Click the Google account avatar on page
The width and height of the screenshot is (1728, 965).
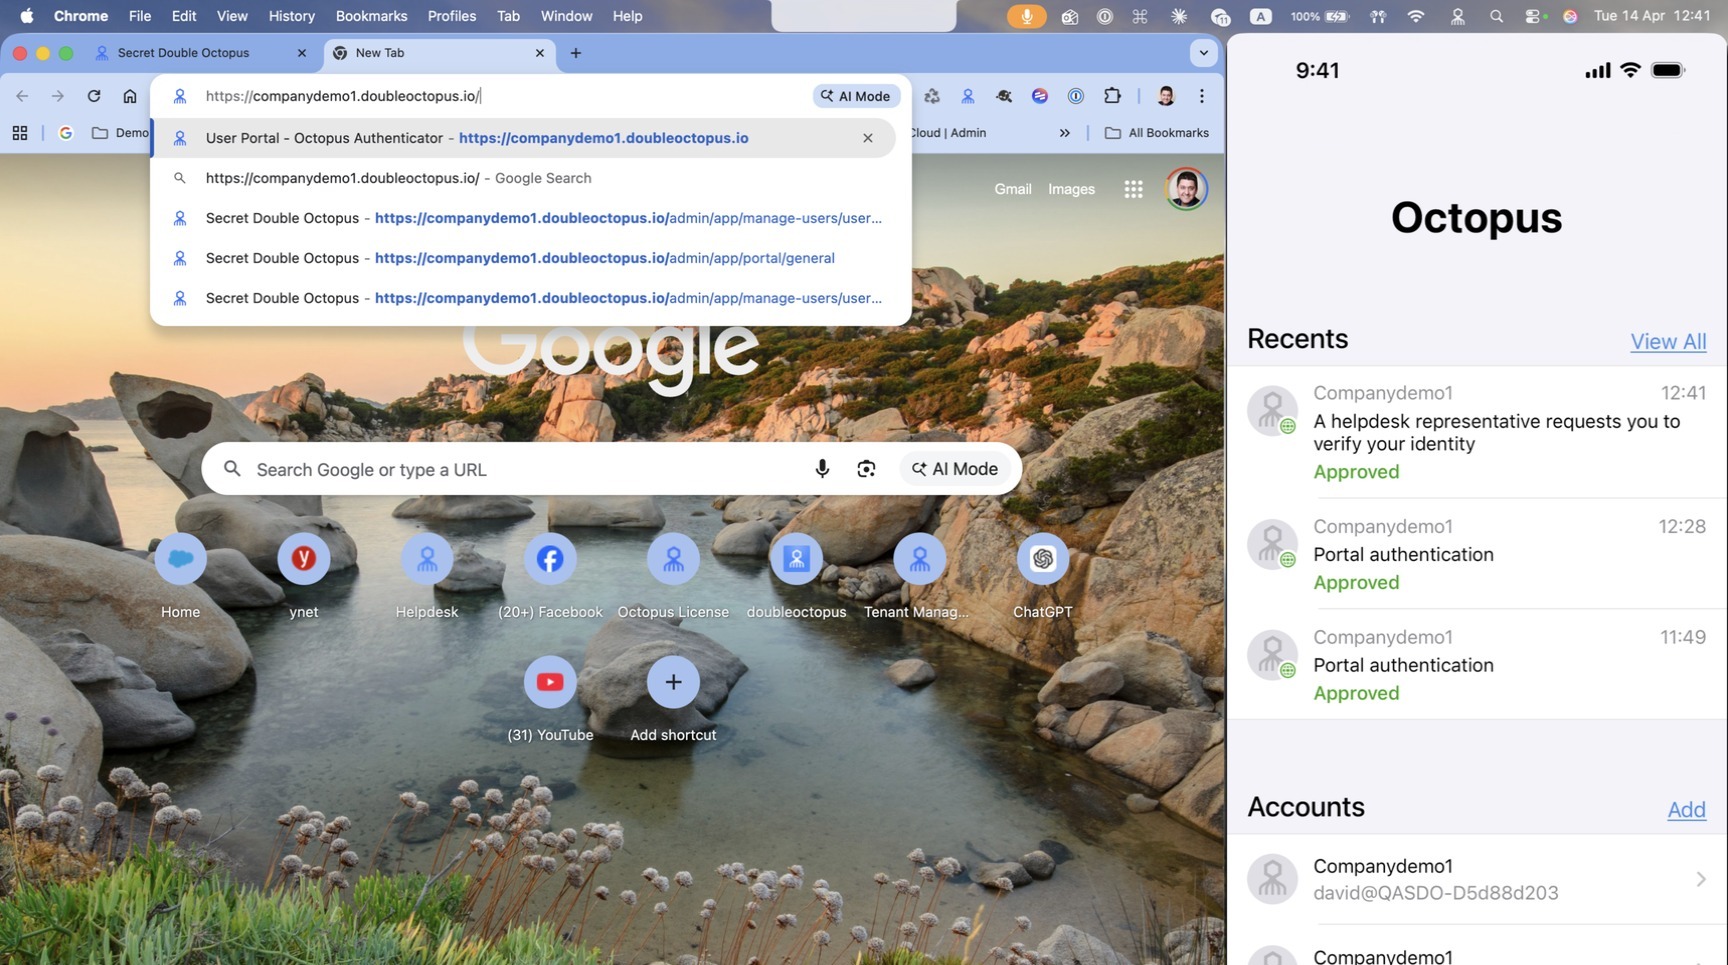[1186, 189]
